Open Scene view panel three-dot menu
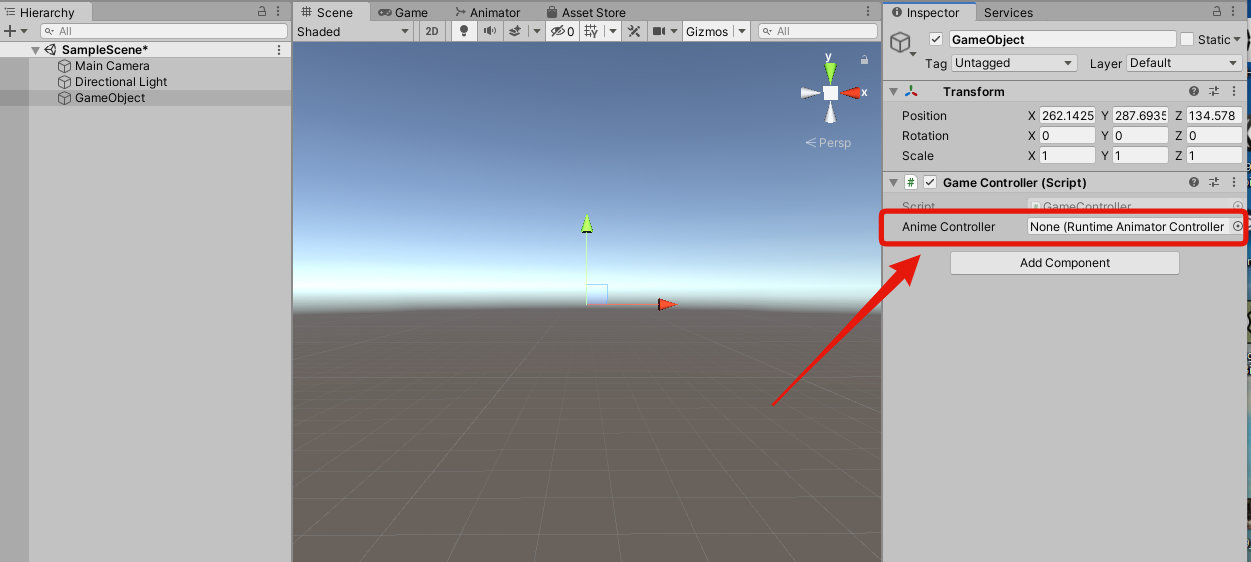 [868, 11]
